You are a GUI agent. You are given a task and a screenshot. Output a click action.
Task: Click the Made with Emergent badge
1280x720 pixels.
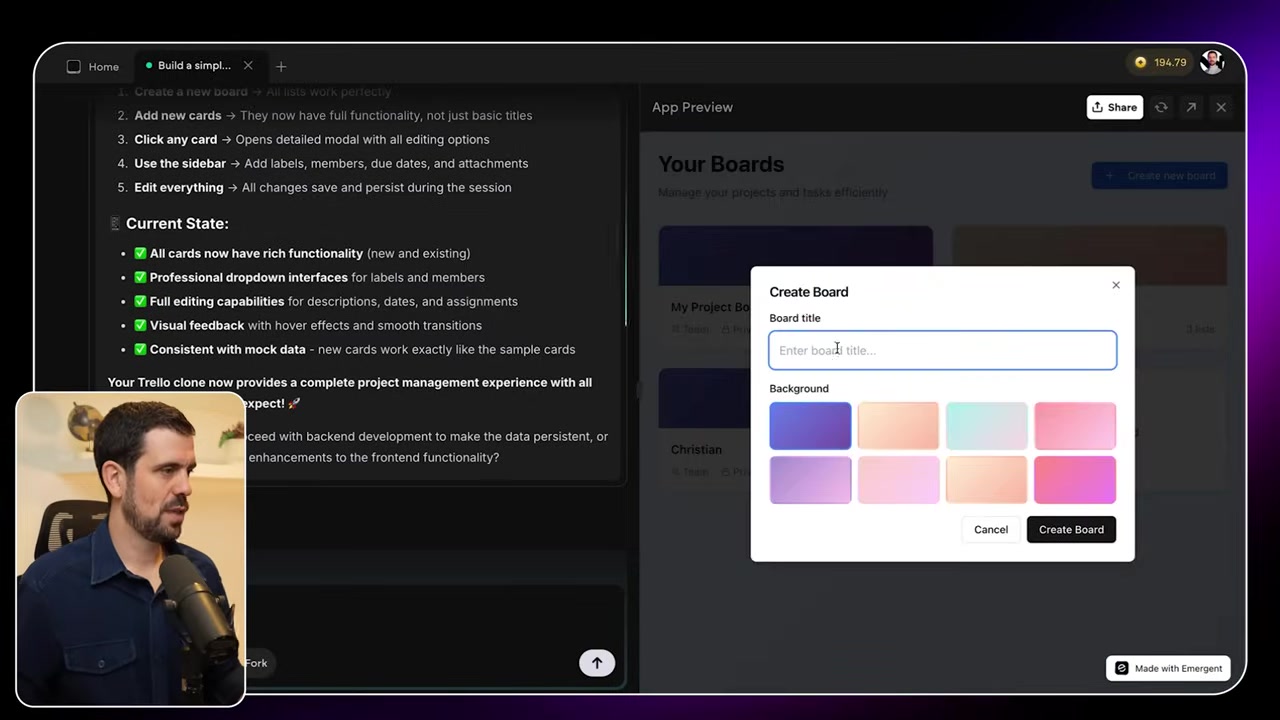coord(1168,668)
